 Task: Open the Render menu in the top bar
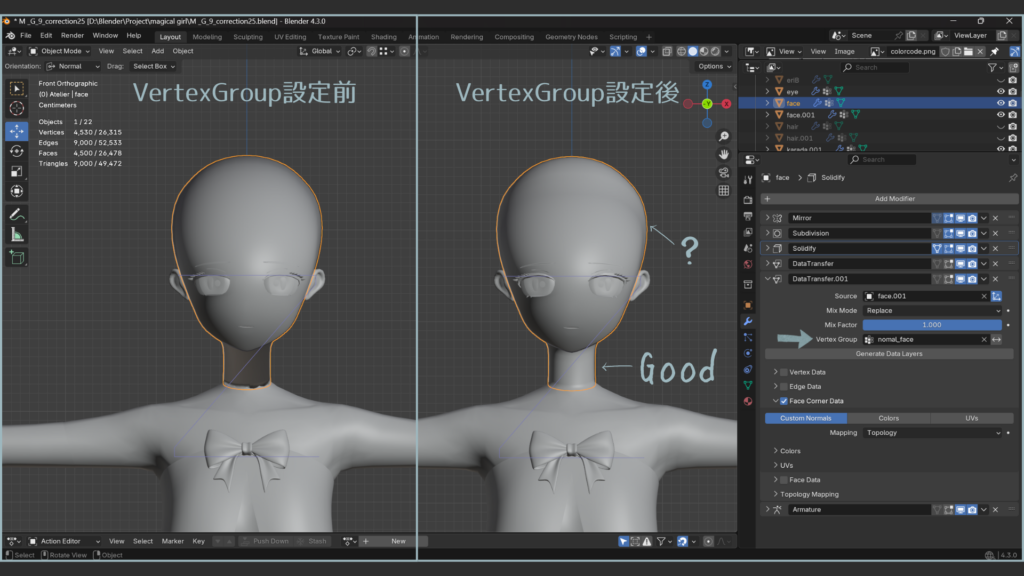point(72,36)
